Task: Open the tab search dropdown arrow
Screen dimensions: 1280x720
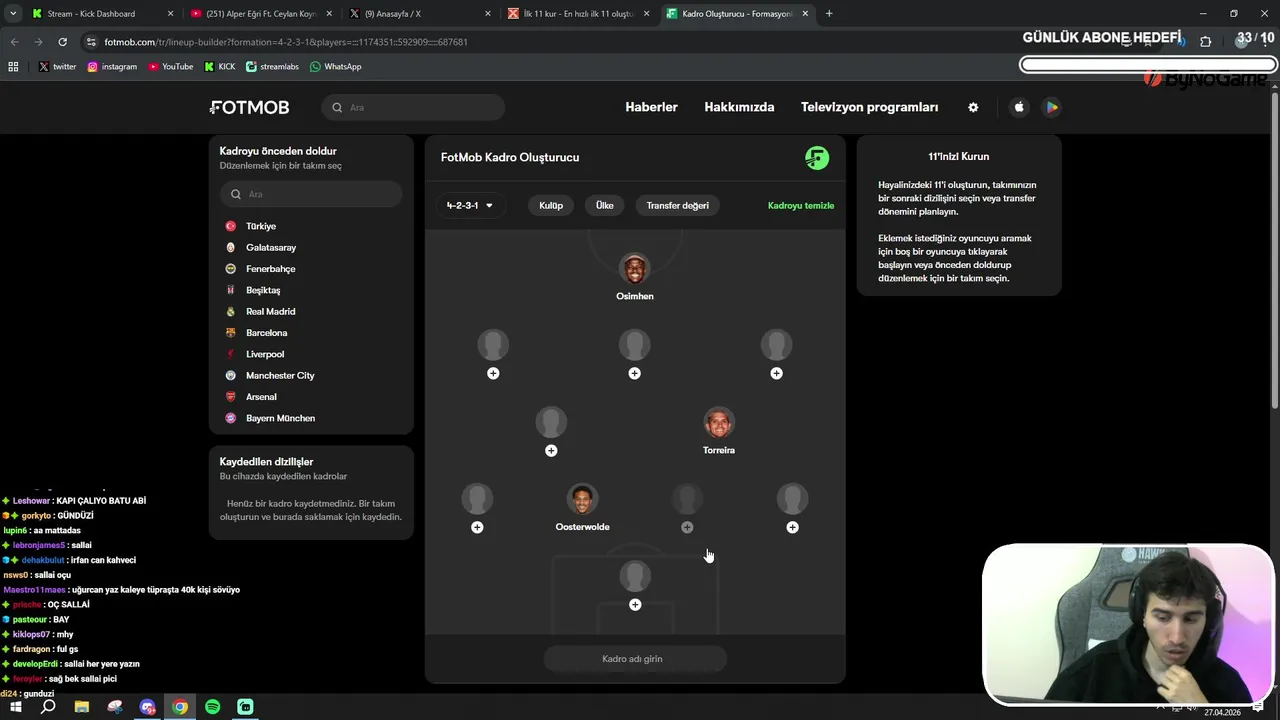Action: [13, 14]
